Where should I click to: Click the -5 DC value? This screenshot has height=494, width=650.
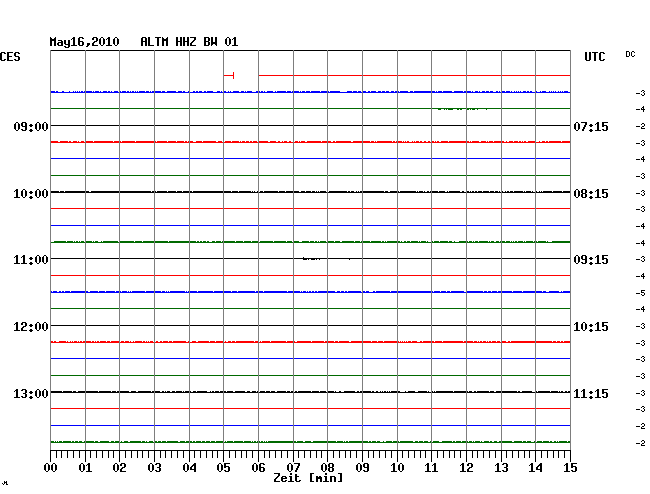(640, 293)
